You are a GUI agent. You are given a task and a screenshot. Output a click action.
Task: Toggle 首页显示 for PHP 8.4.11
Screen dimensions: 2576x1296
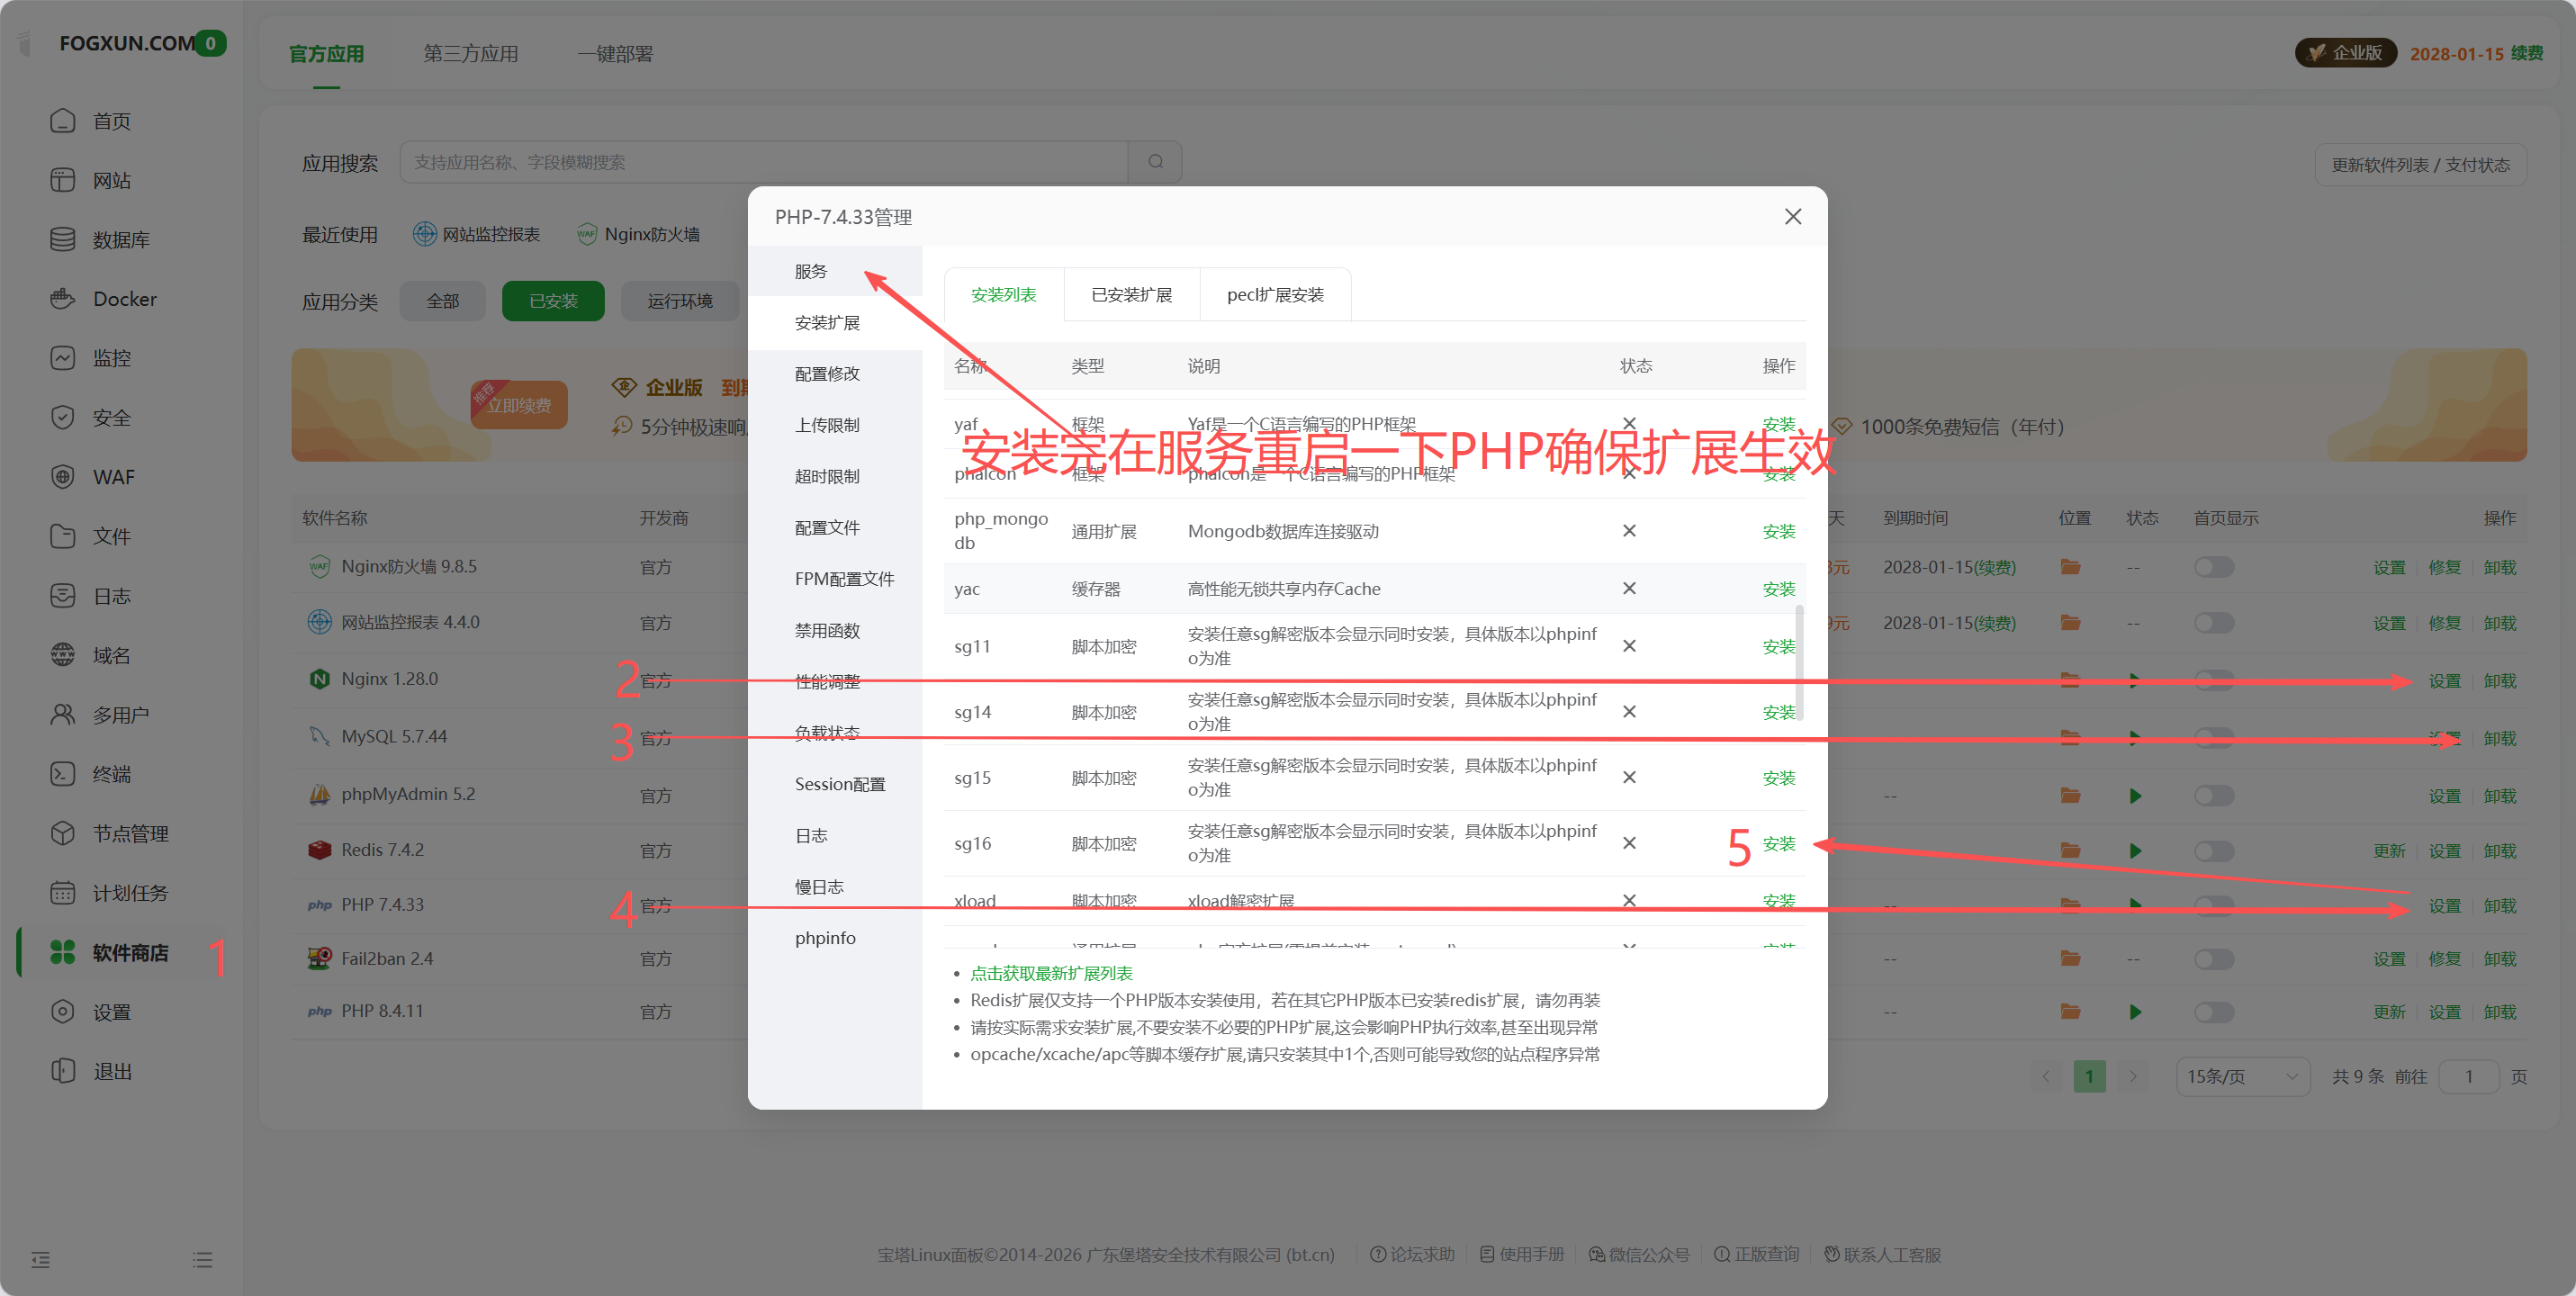[2214, 1011]
